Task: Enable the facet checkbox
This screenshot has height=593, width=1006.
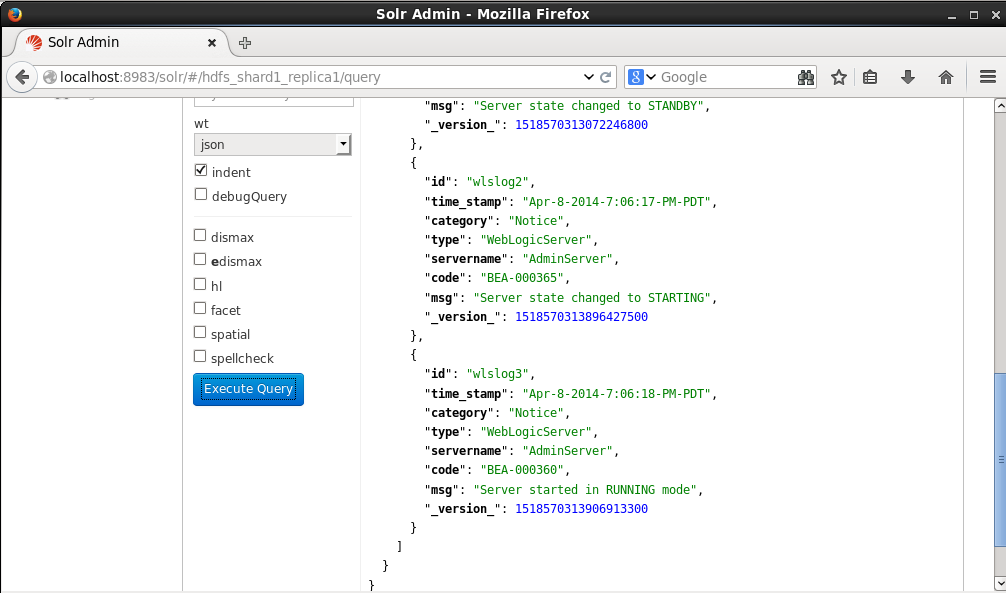Action: tap(200, 308)
